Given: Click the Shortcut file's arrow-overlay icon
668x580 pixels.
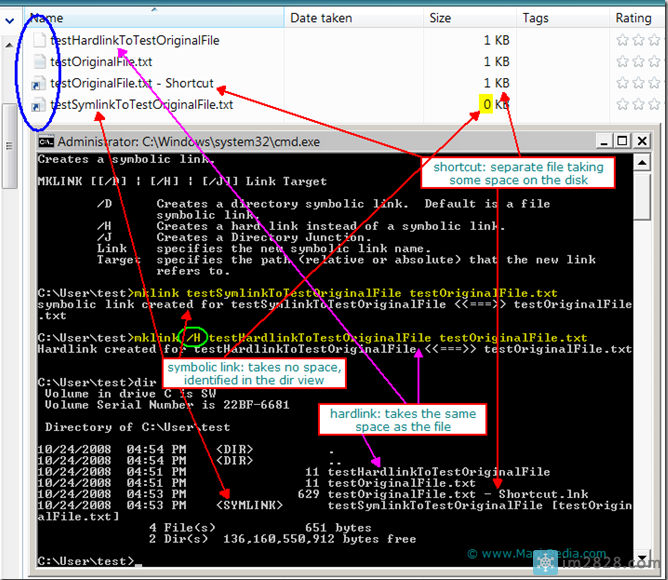Looking at the screenshot, I should (38, 84).
